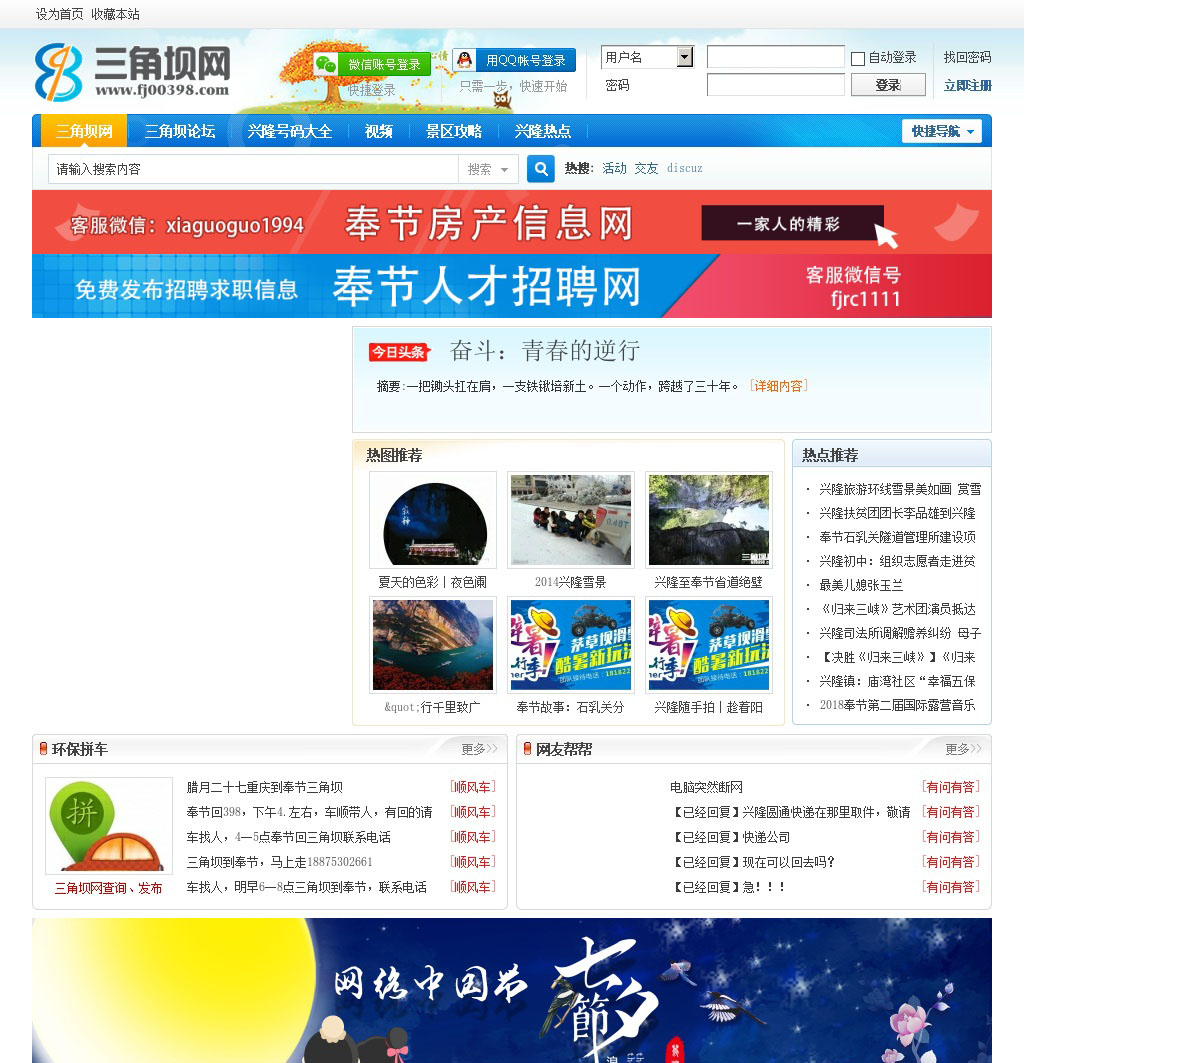Click the hot search 交友 link

(647, 169)
